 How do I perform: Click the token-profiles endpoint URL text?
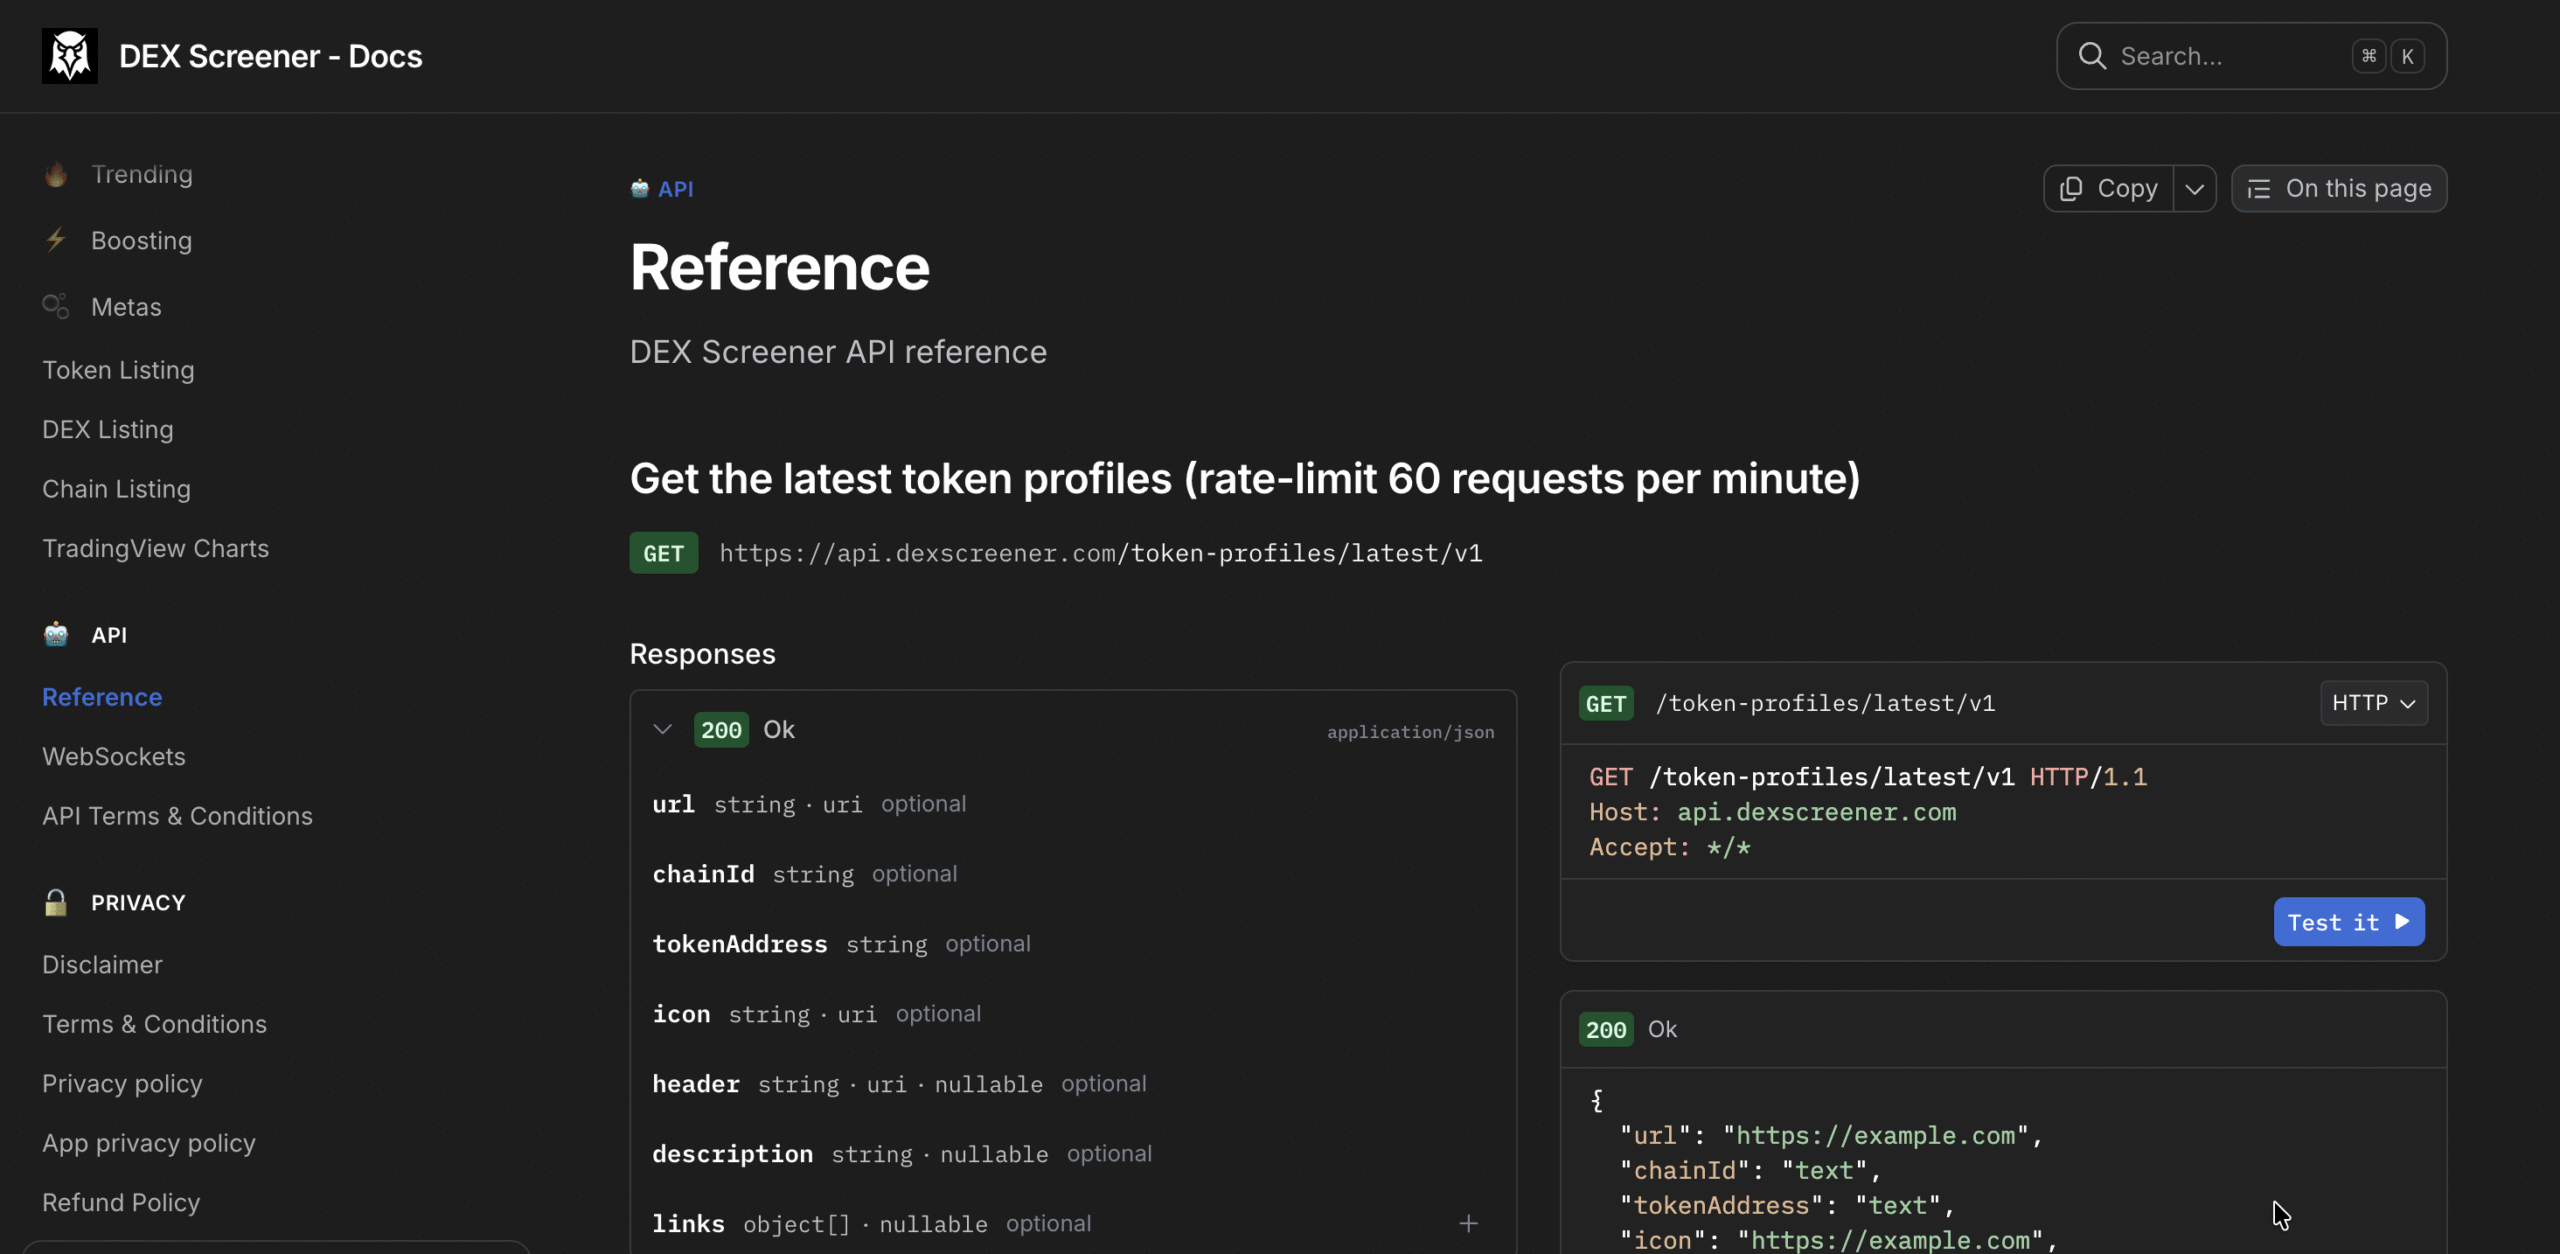point(1101,553)
